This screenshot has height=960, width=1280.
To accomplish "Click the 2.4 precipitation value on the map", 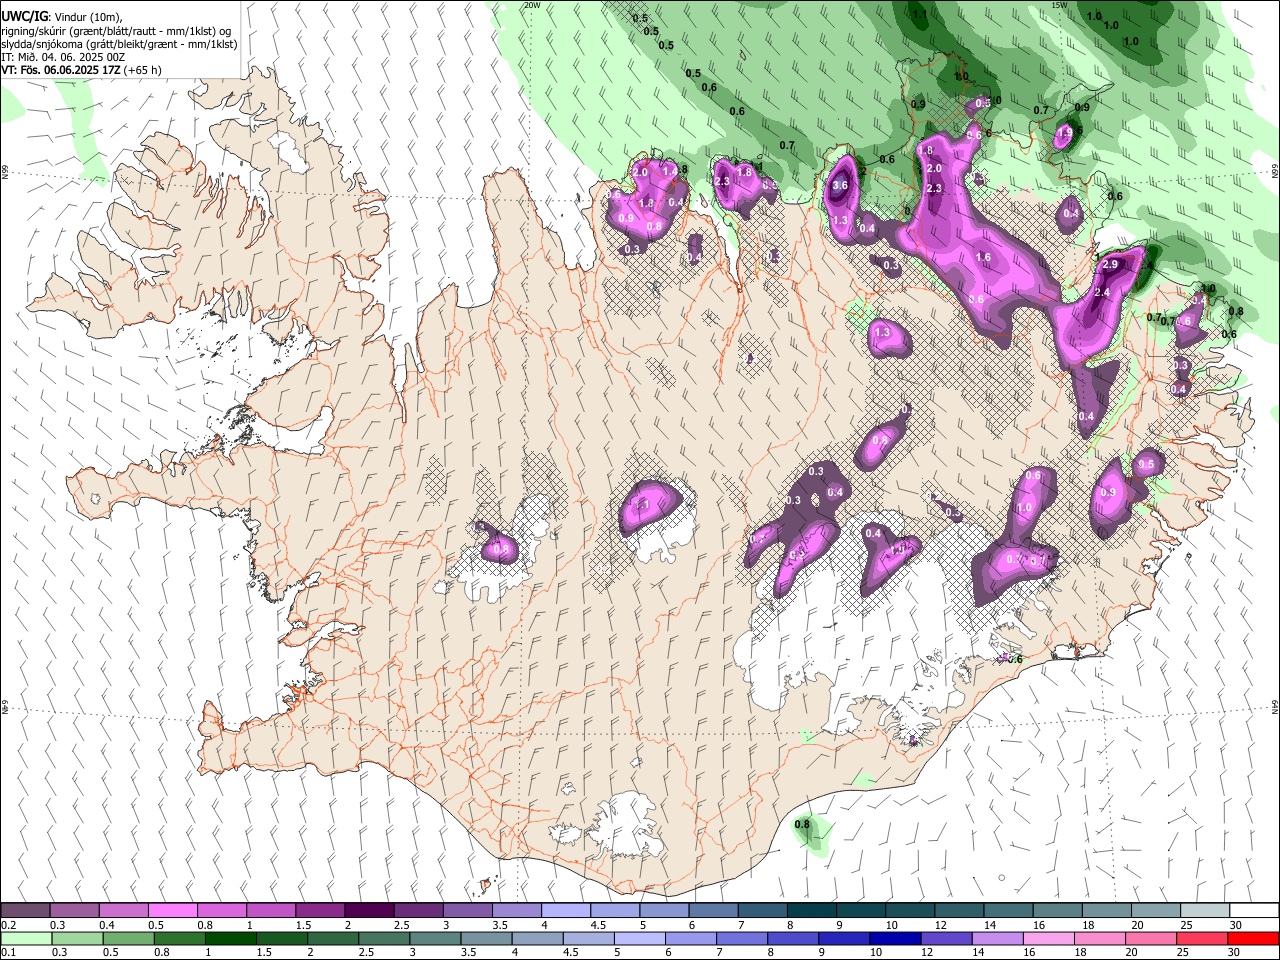I will coord(1103,292).
